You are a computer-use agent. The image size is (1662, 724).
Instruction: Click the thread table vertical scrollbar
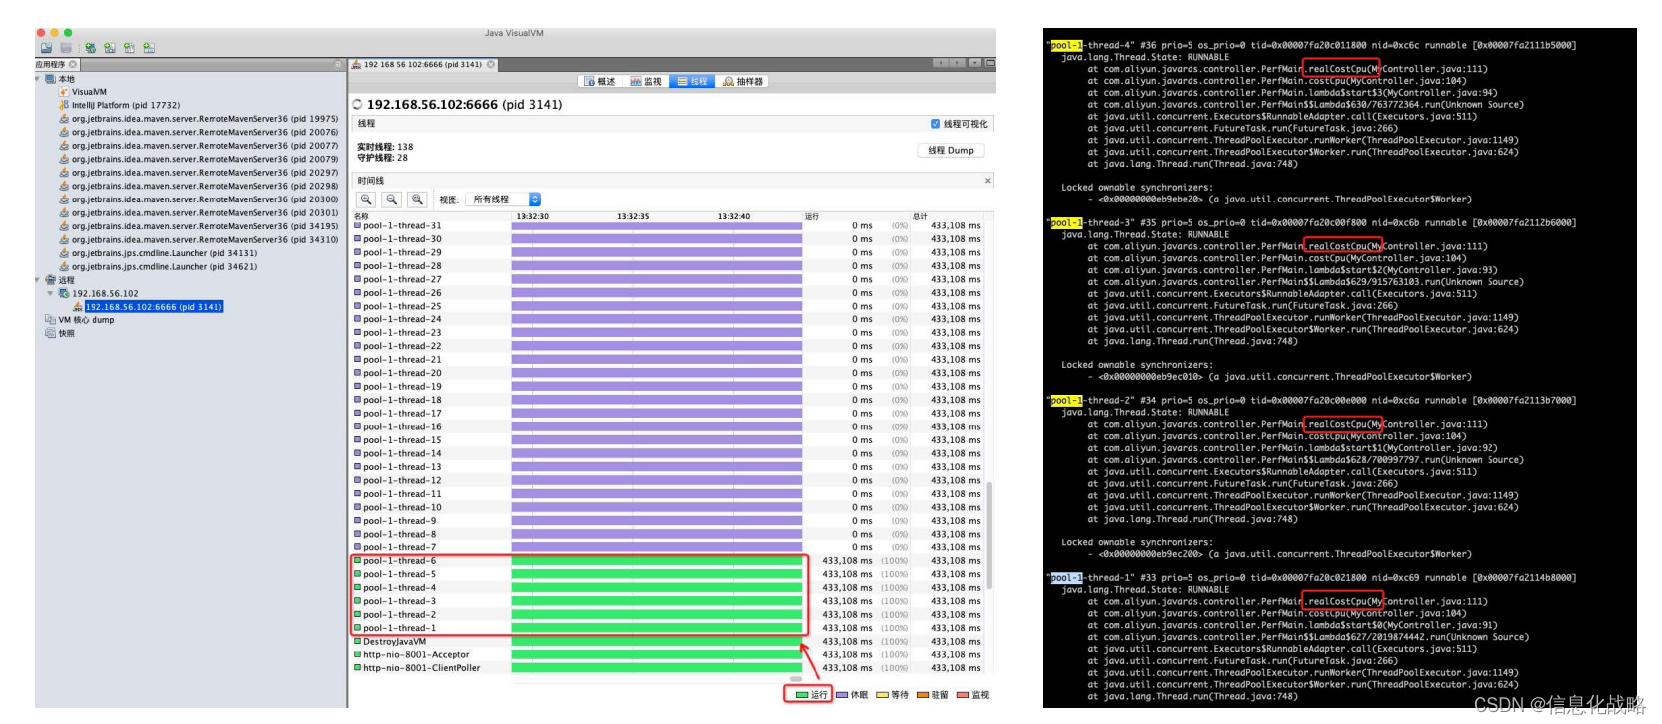tap(989, 535)
